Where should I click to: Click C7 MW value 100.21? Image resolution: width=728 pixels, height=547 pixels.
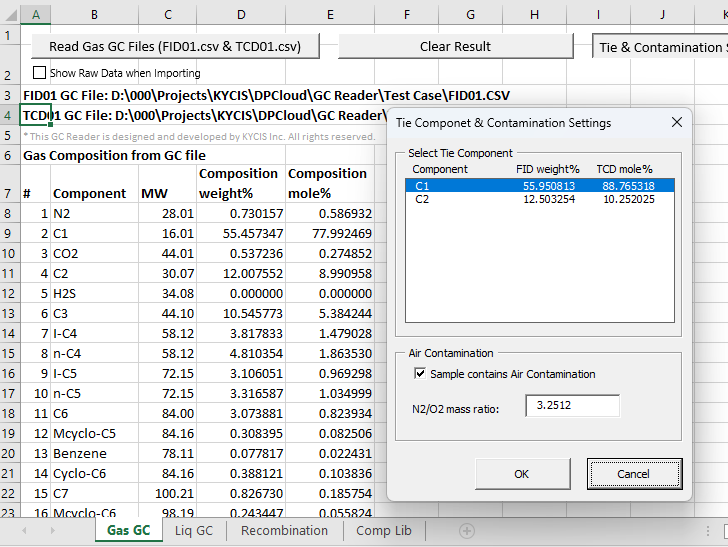click(168, 493)
